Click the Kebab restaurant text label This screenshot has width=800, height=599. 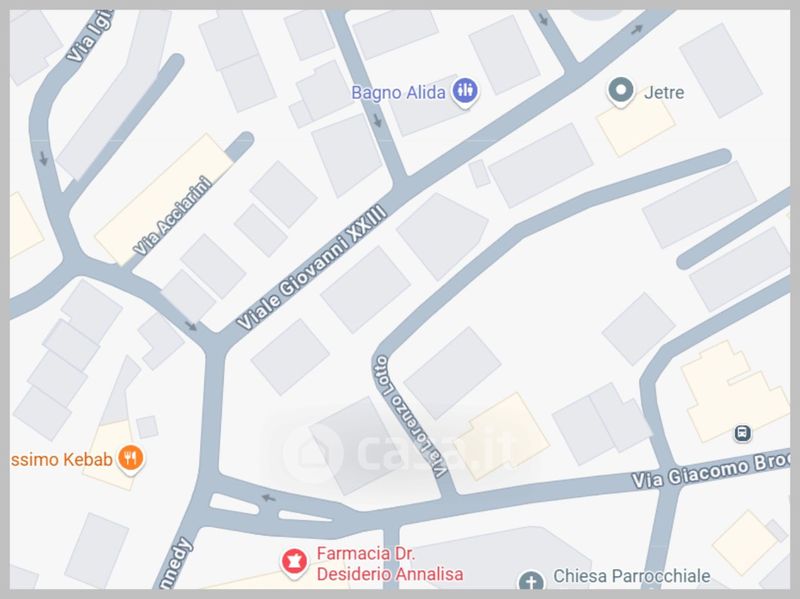(61, 459)
